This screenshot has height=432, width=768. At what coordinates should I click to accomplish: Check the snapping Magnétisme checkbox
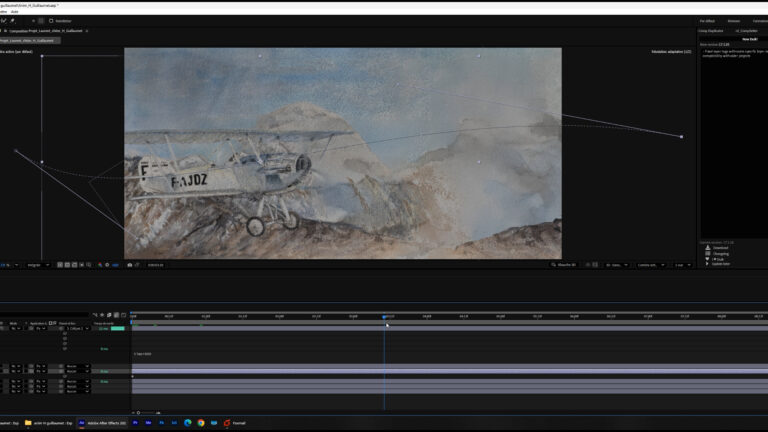coord(51,21)
